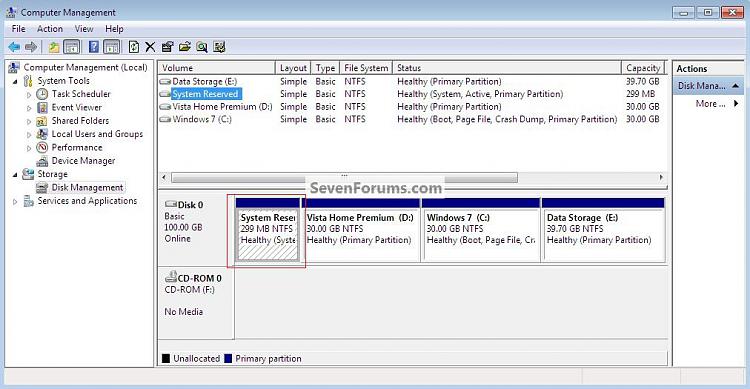Toggle Show/Hide Console Tree toolbar icon

coord(72,47)
